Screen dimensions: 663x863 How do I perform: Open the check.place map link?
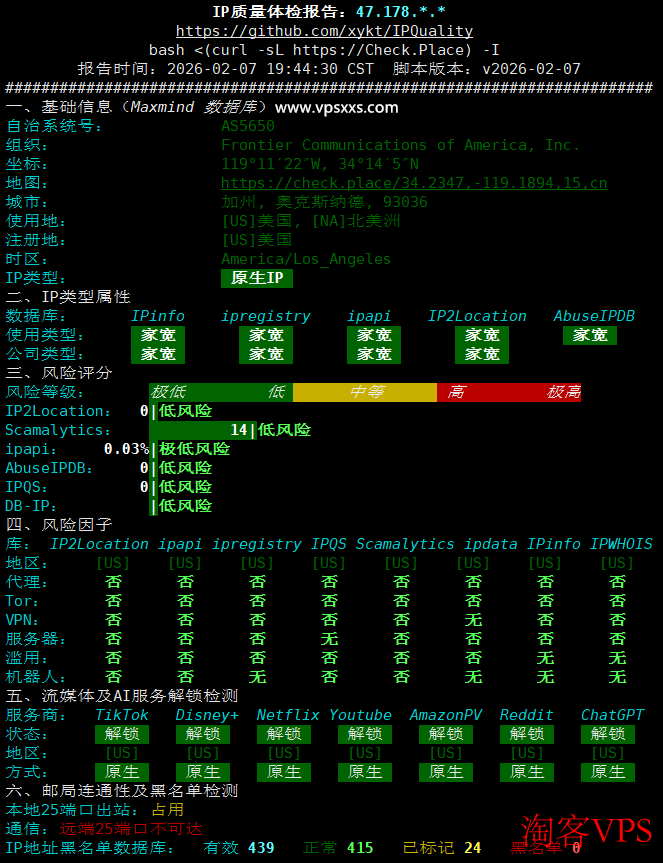click(413, 183)
